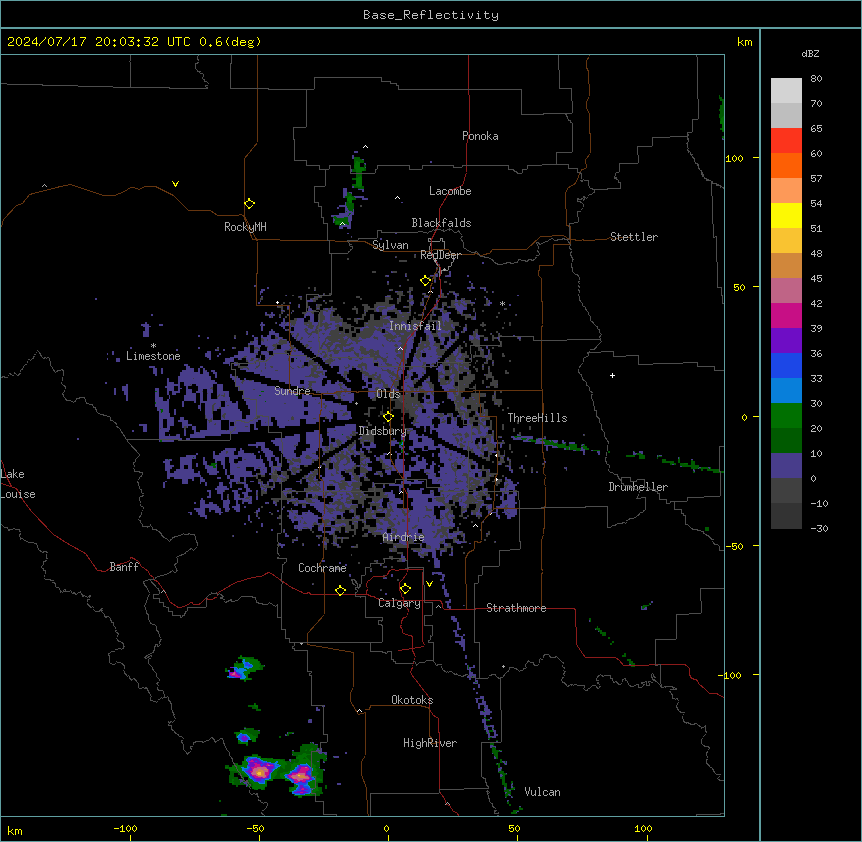The height and width of the screenshot is (842, 862).
Task: Click the ThreeHills label
Action: coord(537,418)
